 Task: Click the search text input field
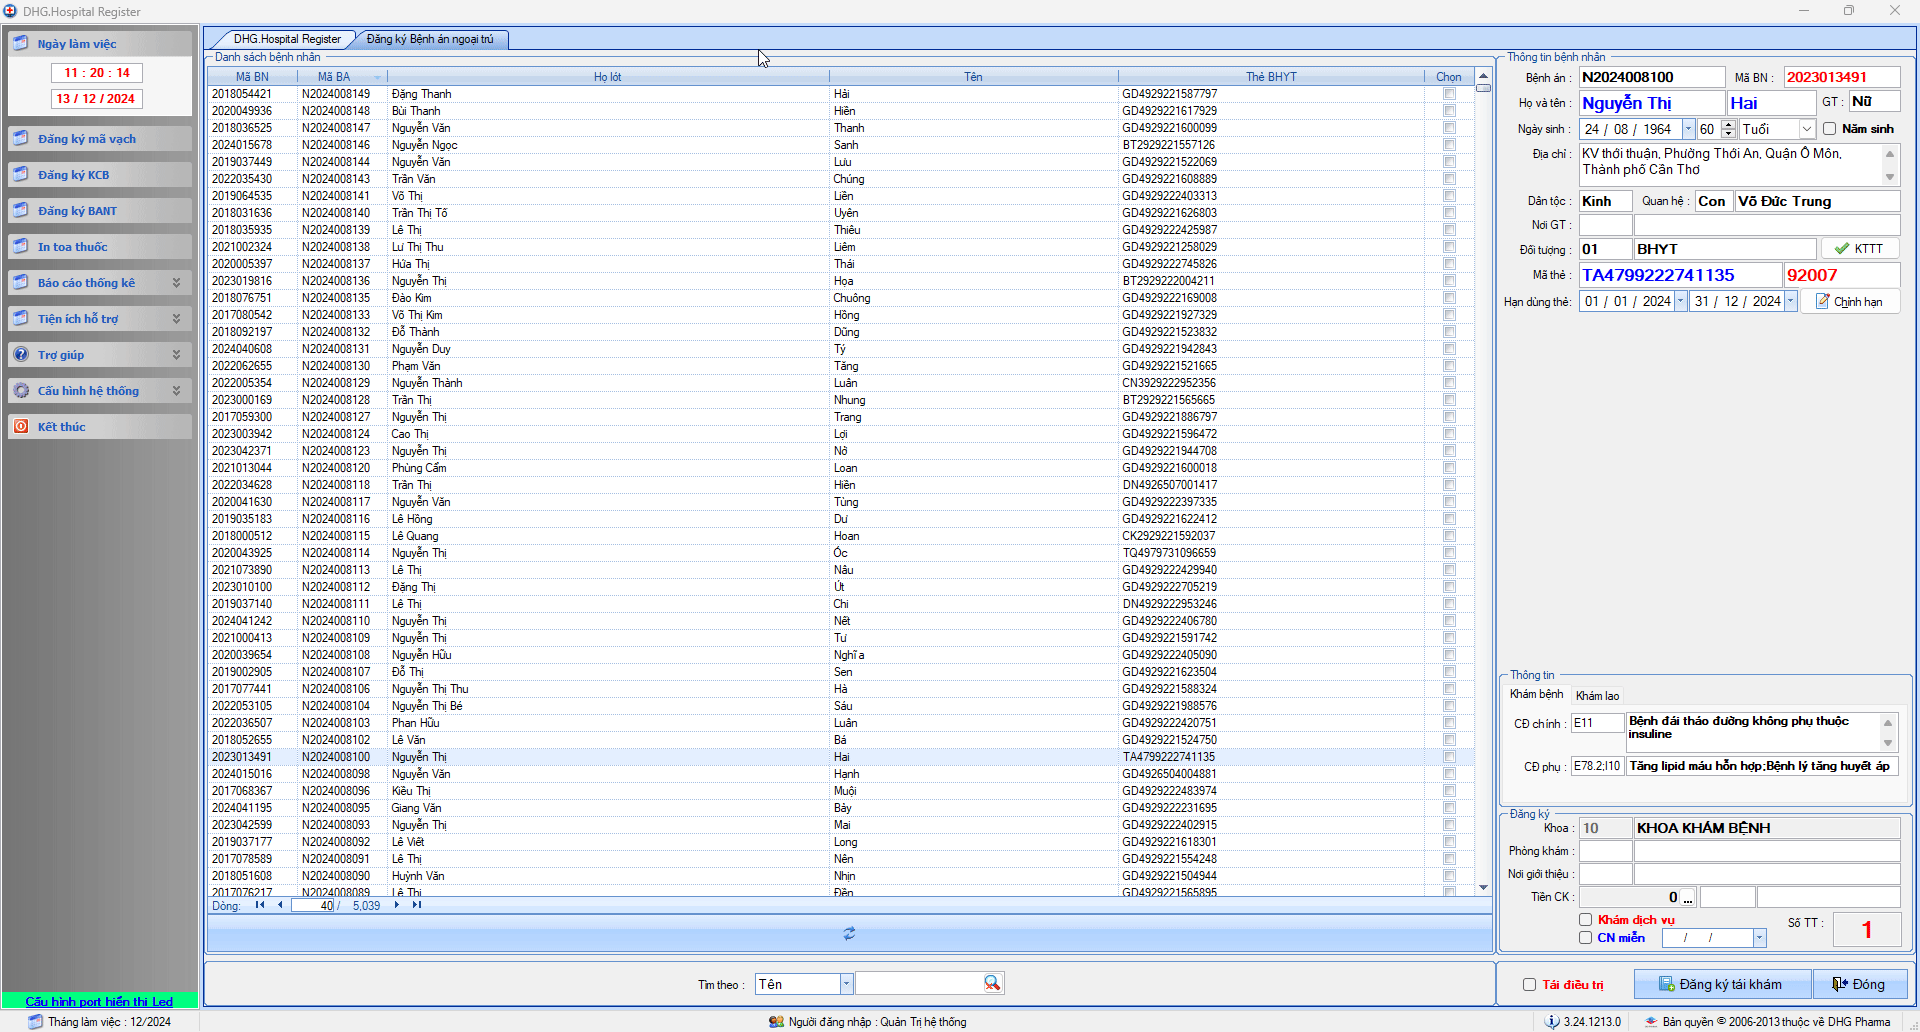coord(918,984)
